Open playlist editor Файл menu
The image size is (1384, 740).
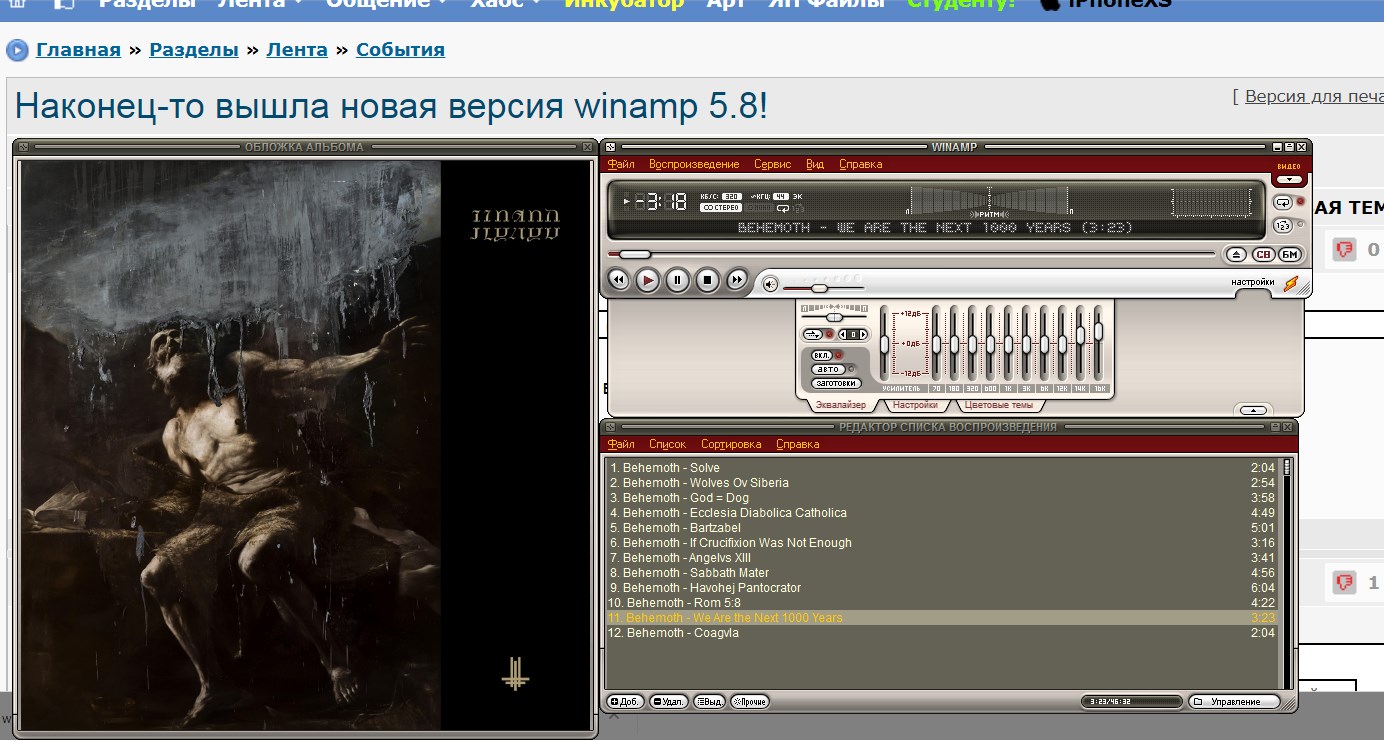620,444
